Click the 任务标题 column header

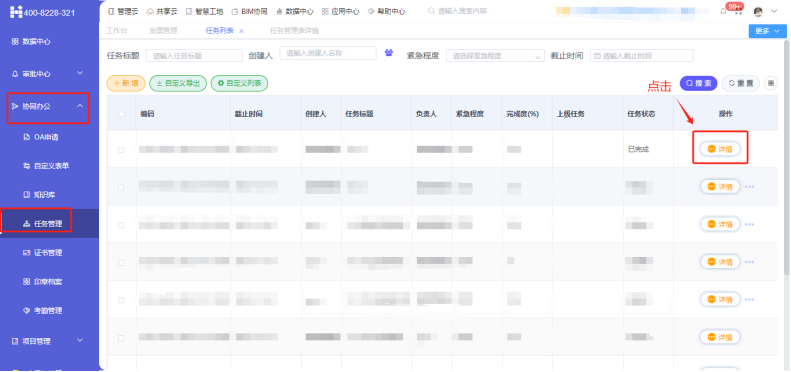tap(359, 114)
